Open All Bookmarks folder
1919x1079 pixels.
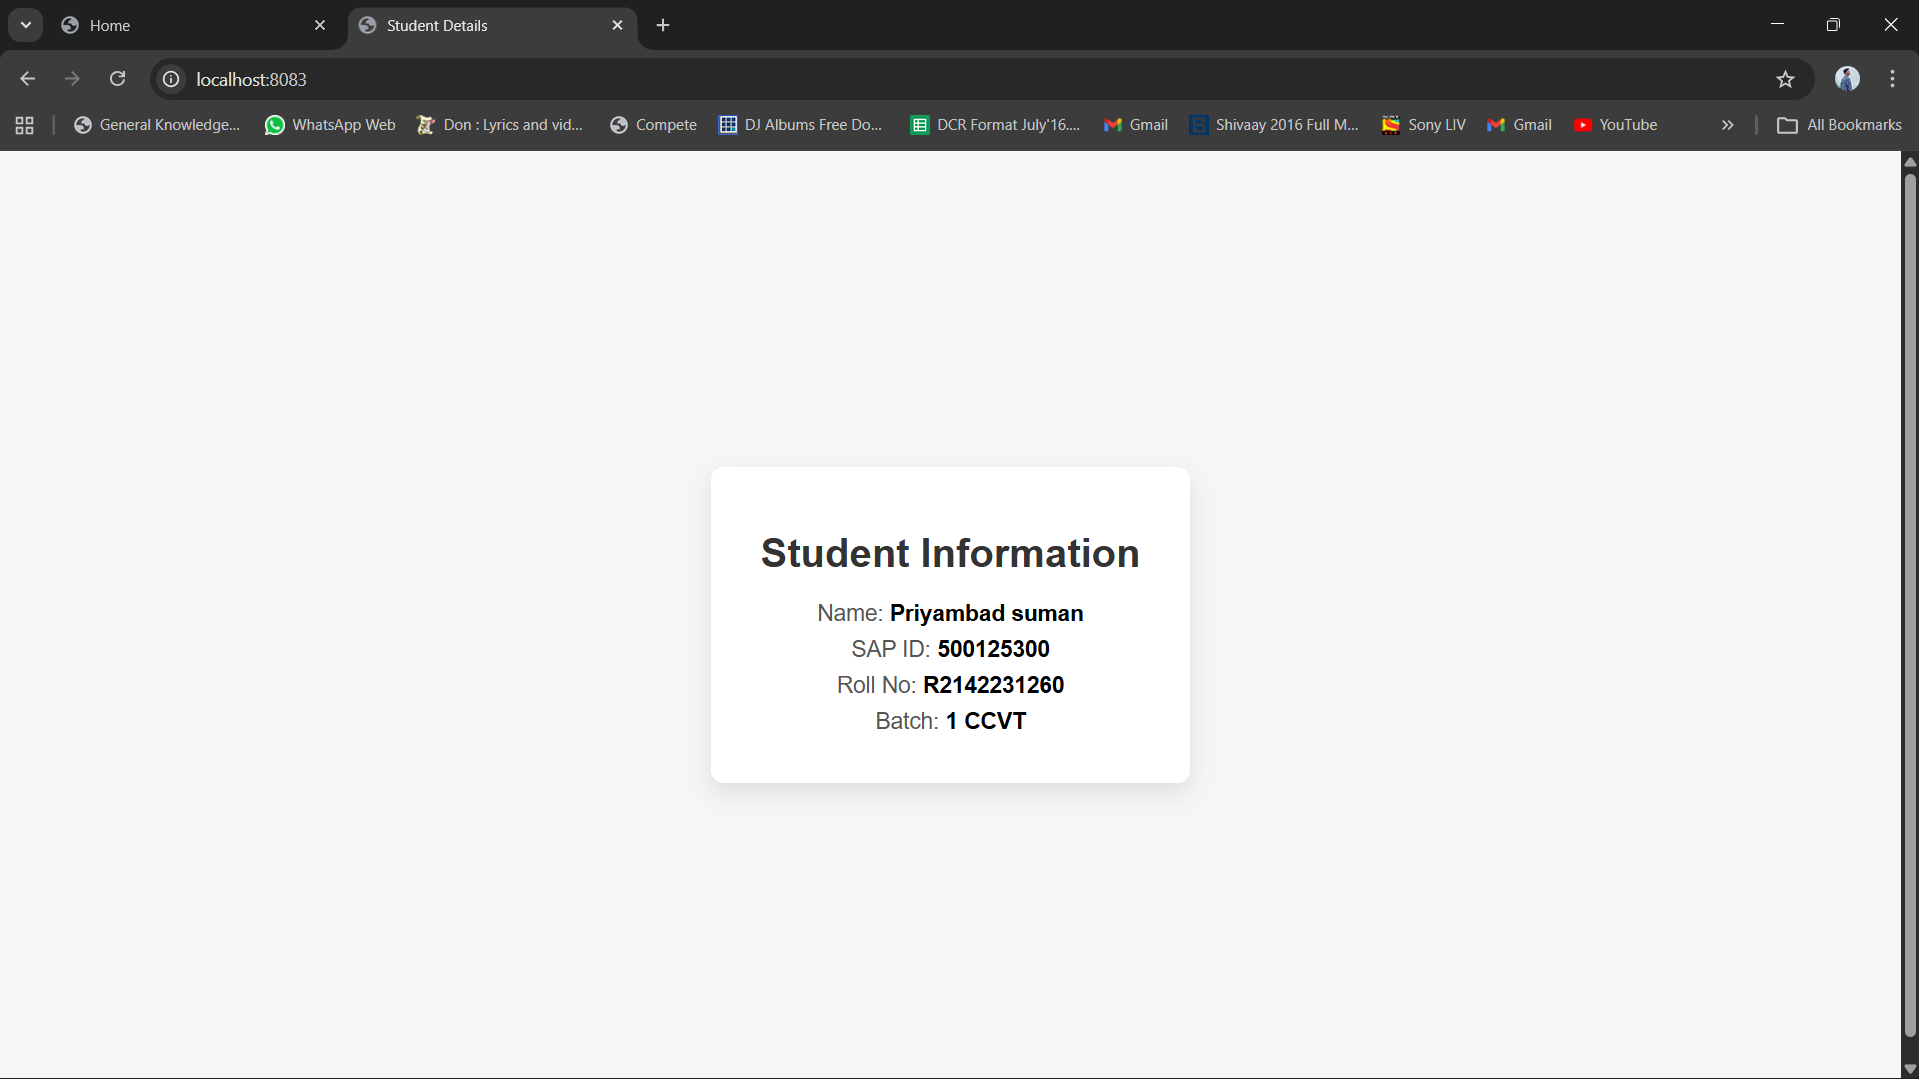point(1839,125)
